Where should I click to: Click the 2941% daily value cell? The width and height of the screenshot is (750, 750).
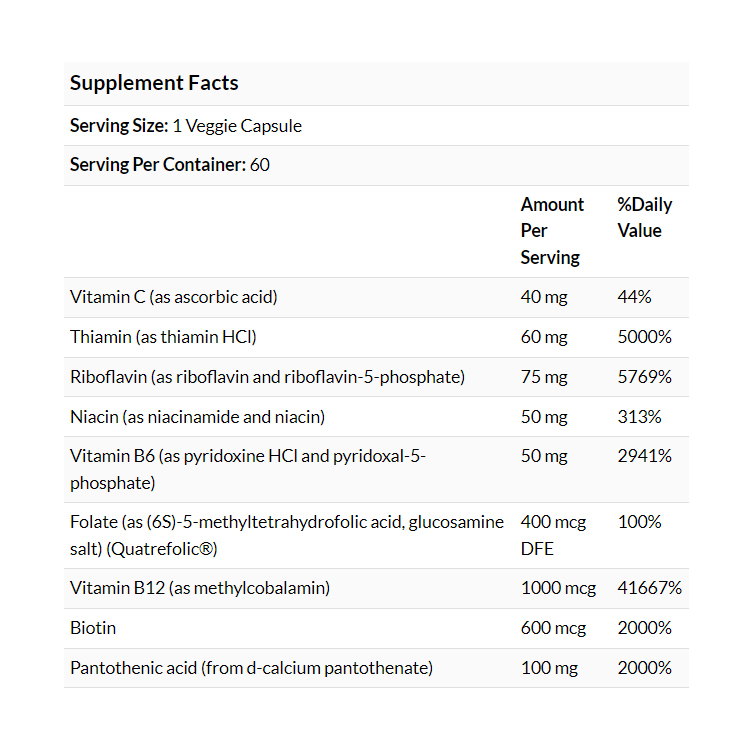(x=644, y=456)
